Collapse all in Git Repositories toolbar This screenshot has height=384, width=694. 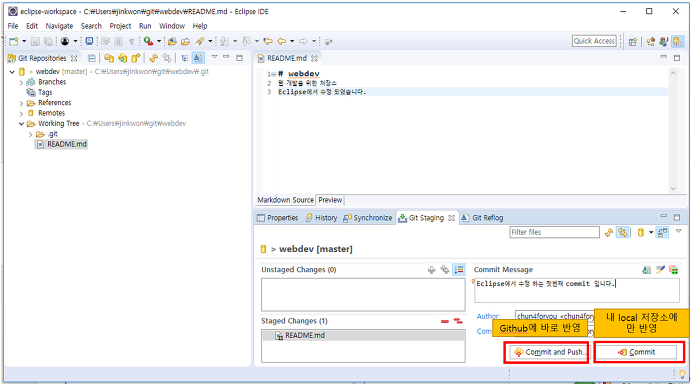click(x=92, y=58)
